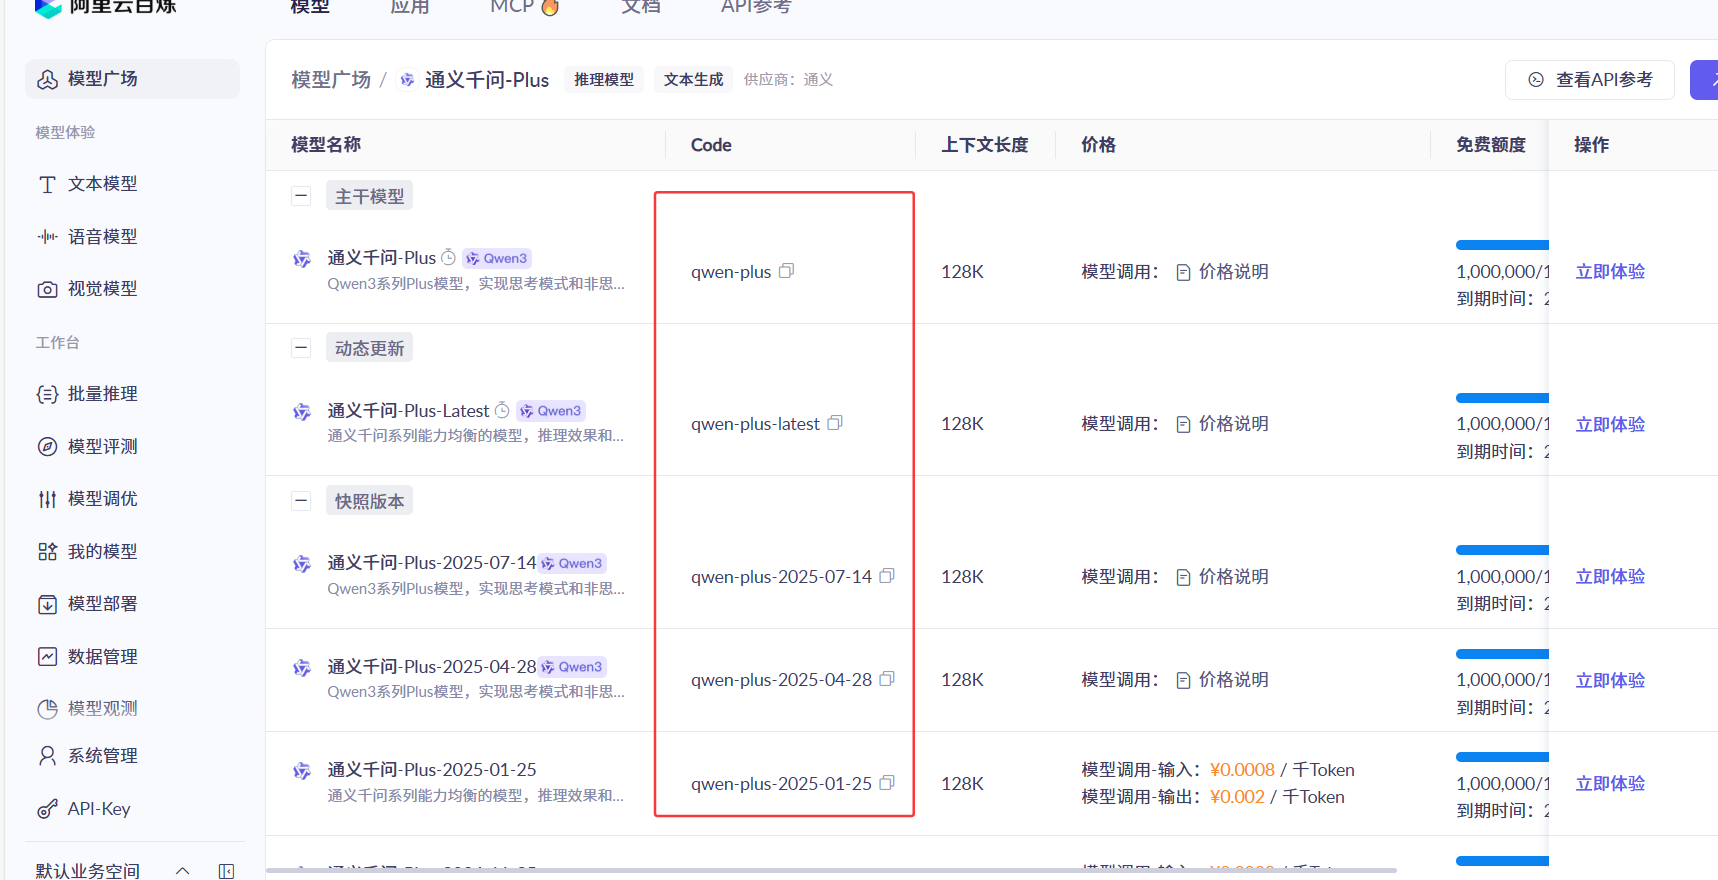Copy the qwen-plus model code
This screenshot has height=880, width=1718.
pos(787,271)
